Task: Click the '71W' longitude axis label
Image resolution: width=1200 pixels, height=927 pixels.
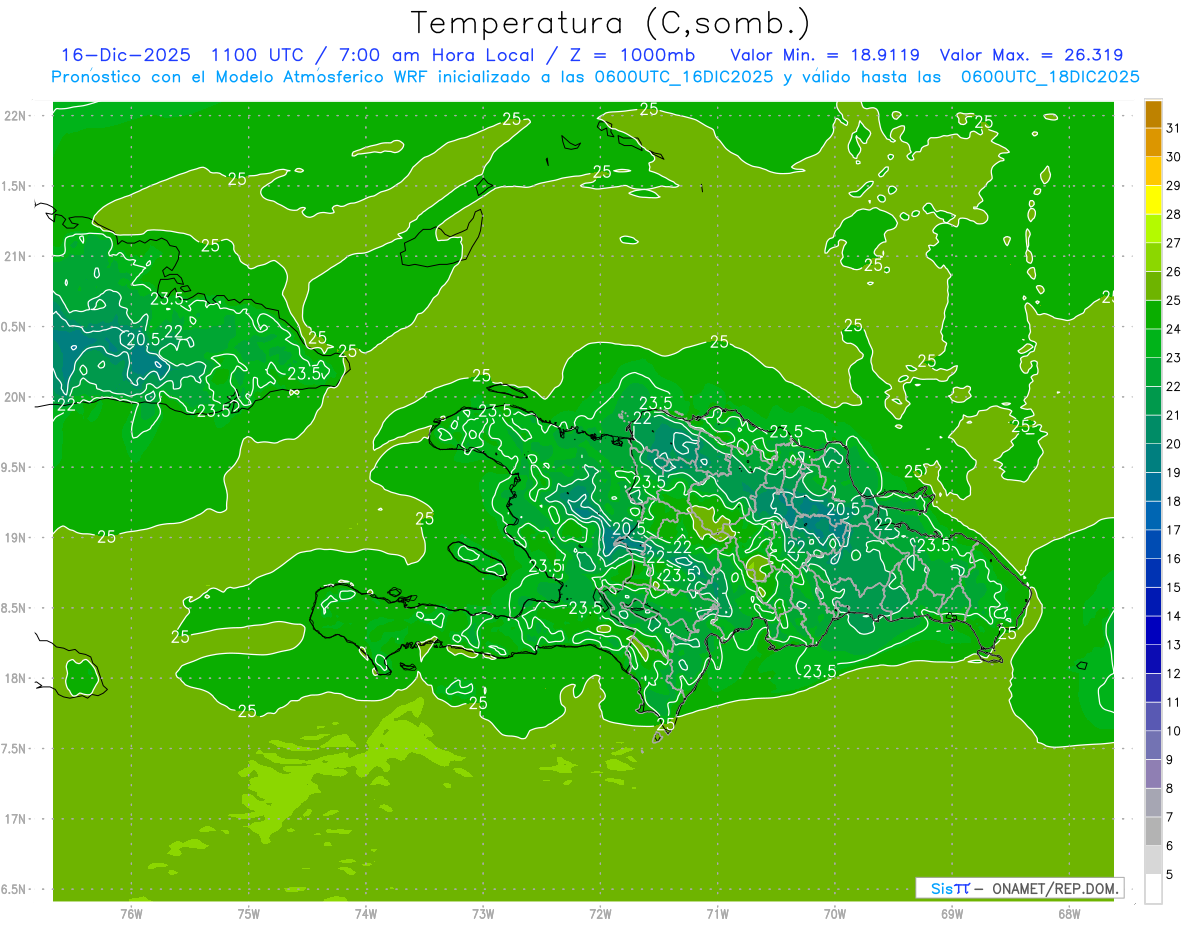Action: point(717,913)
